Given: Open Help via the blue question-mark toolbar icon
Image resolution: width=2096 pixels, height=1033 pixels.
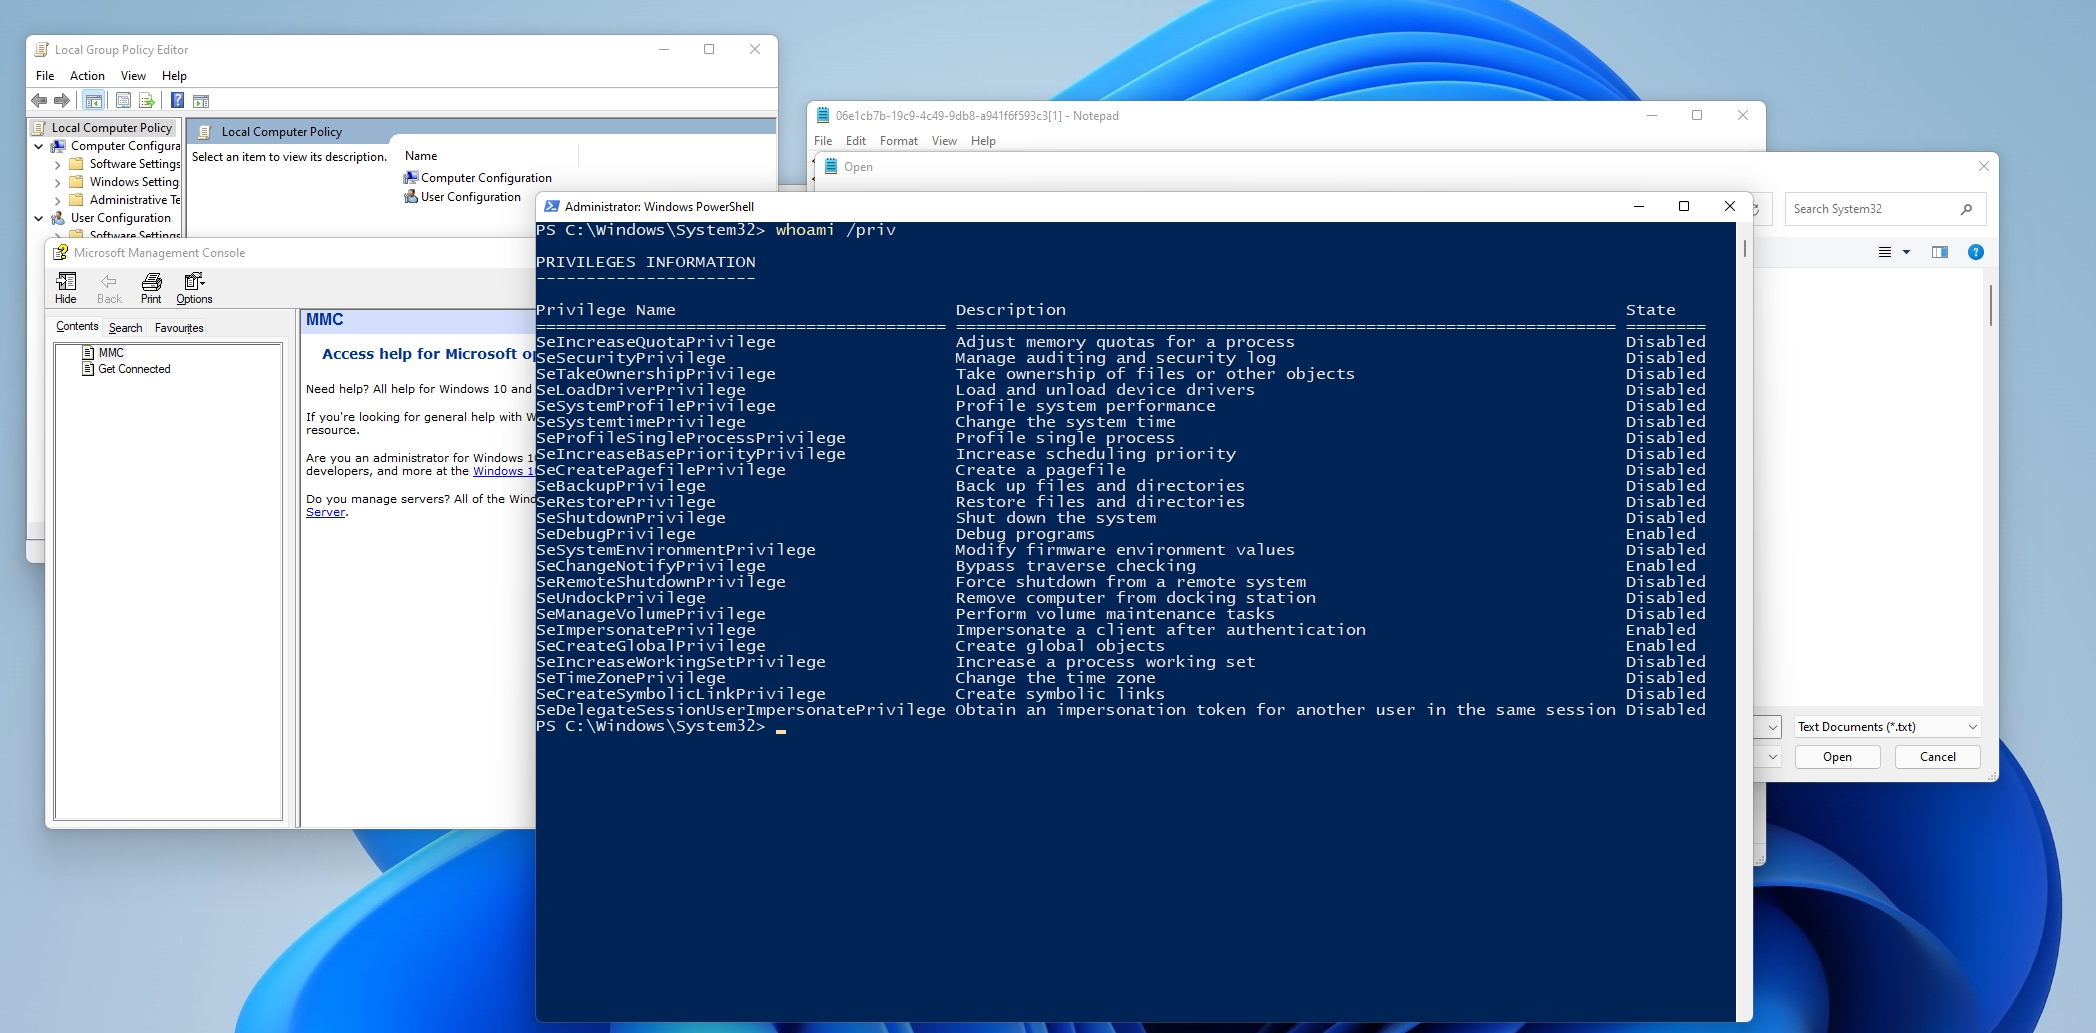Looking at the screenshot, I should pos(177,100).
